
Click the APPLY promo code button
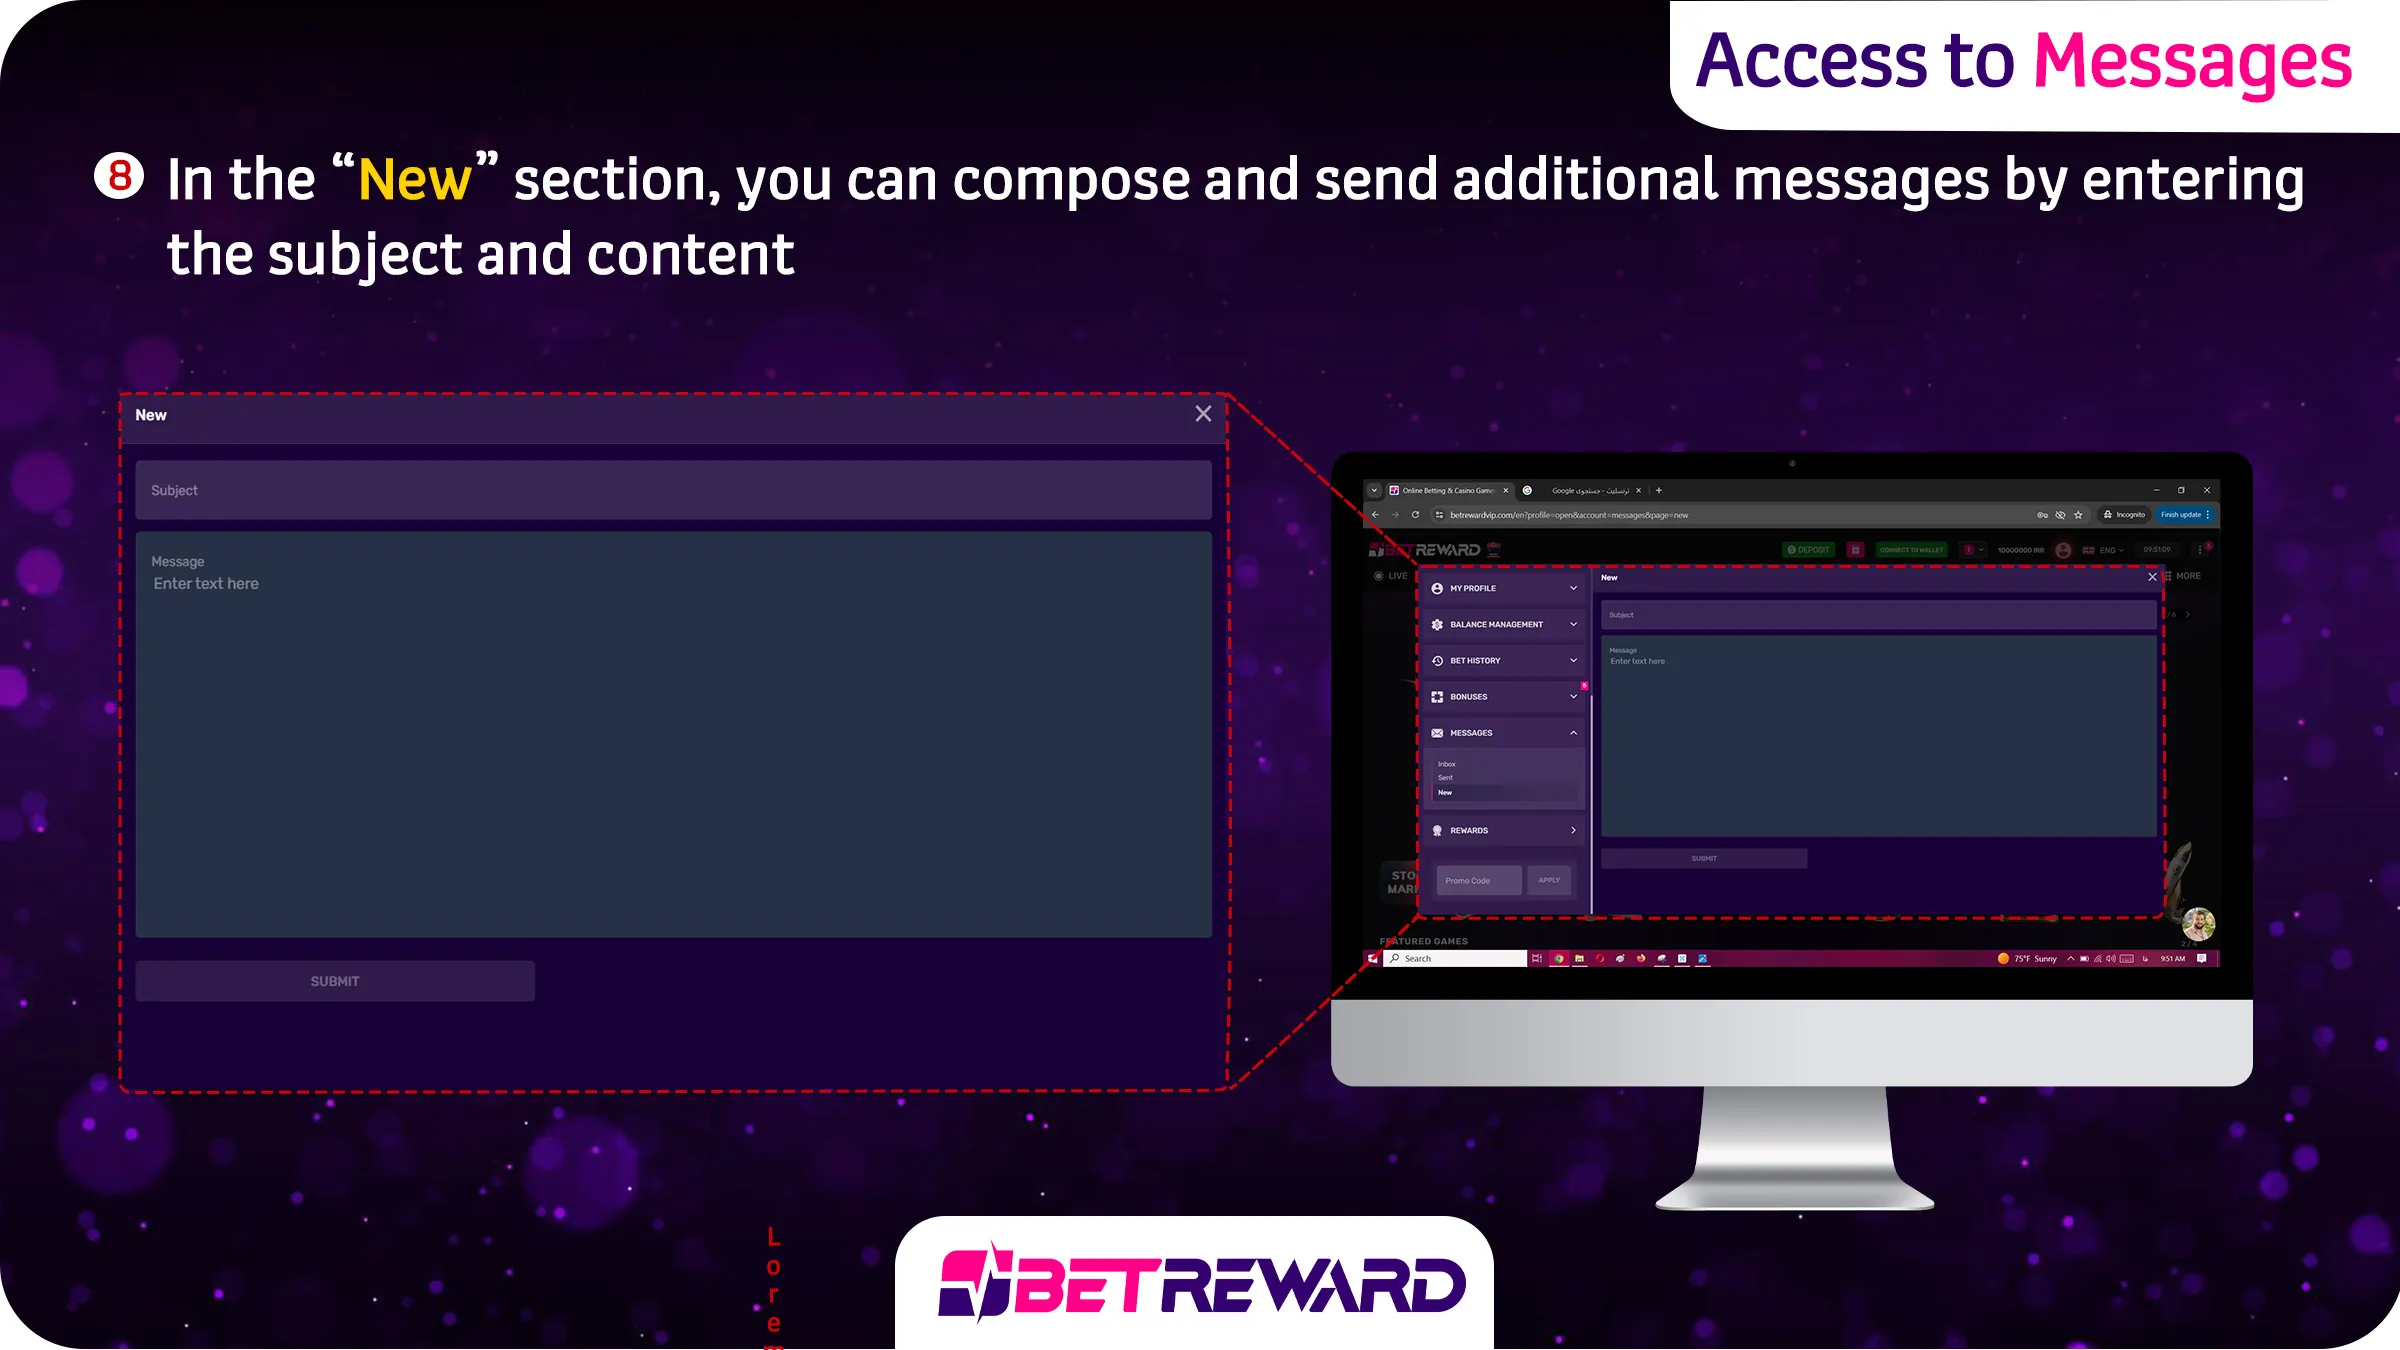(1548, 880)
